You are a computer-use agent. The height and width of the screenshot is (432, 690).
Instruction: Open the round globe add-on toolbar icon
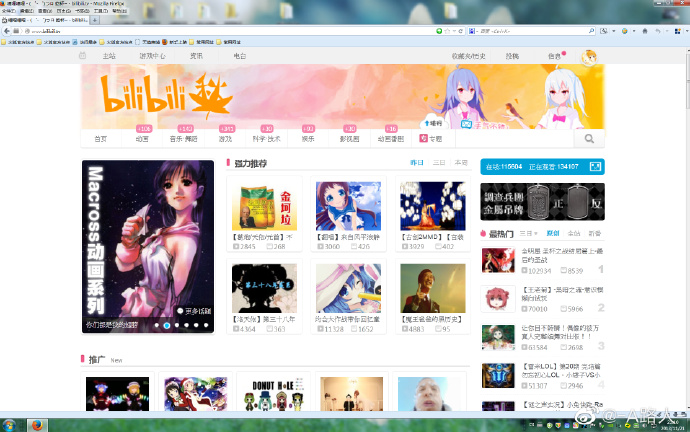click(x=624, y=31)
